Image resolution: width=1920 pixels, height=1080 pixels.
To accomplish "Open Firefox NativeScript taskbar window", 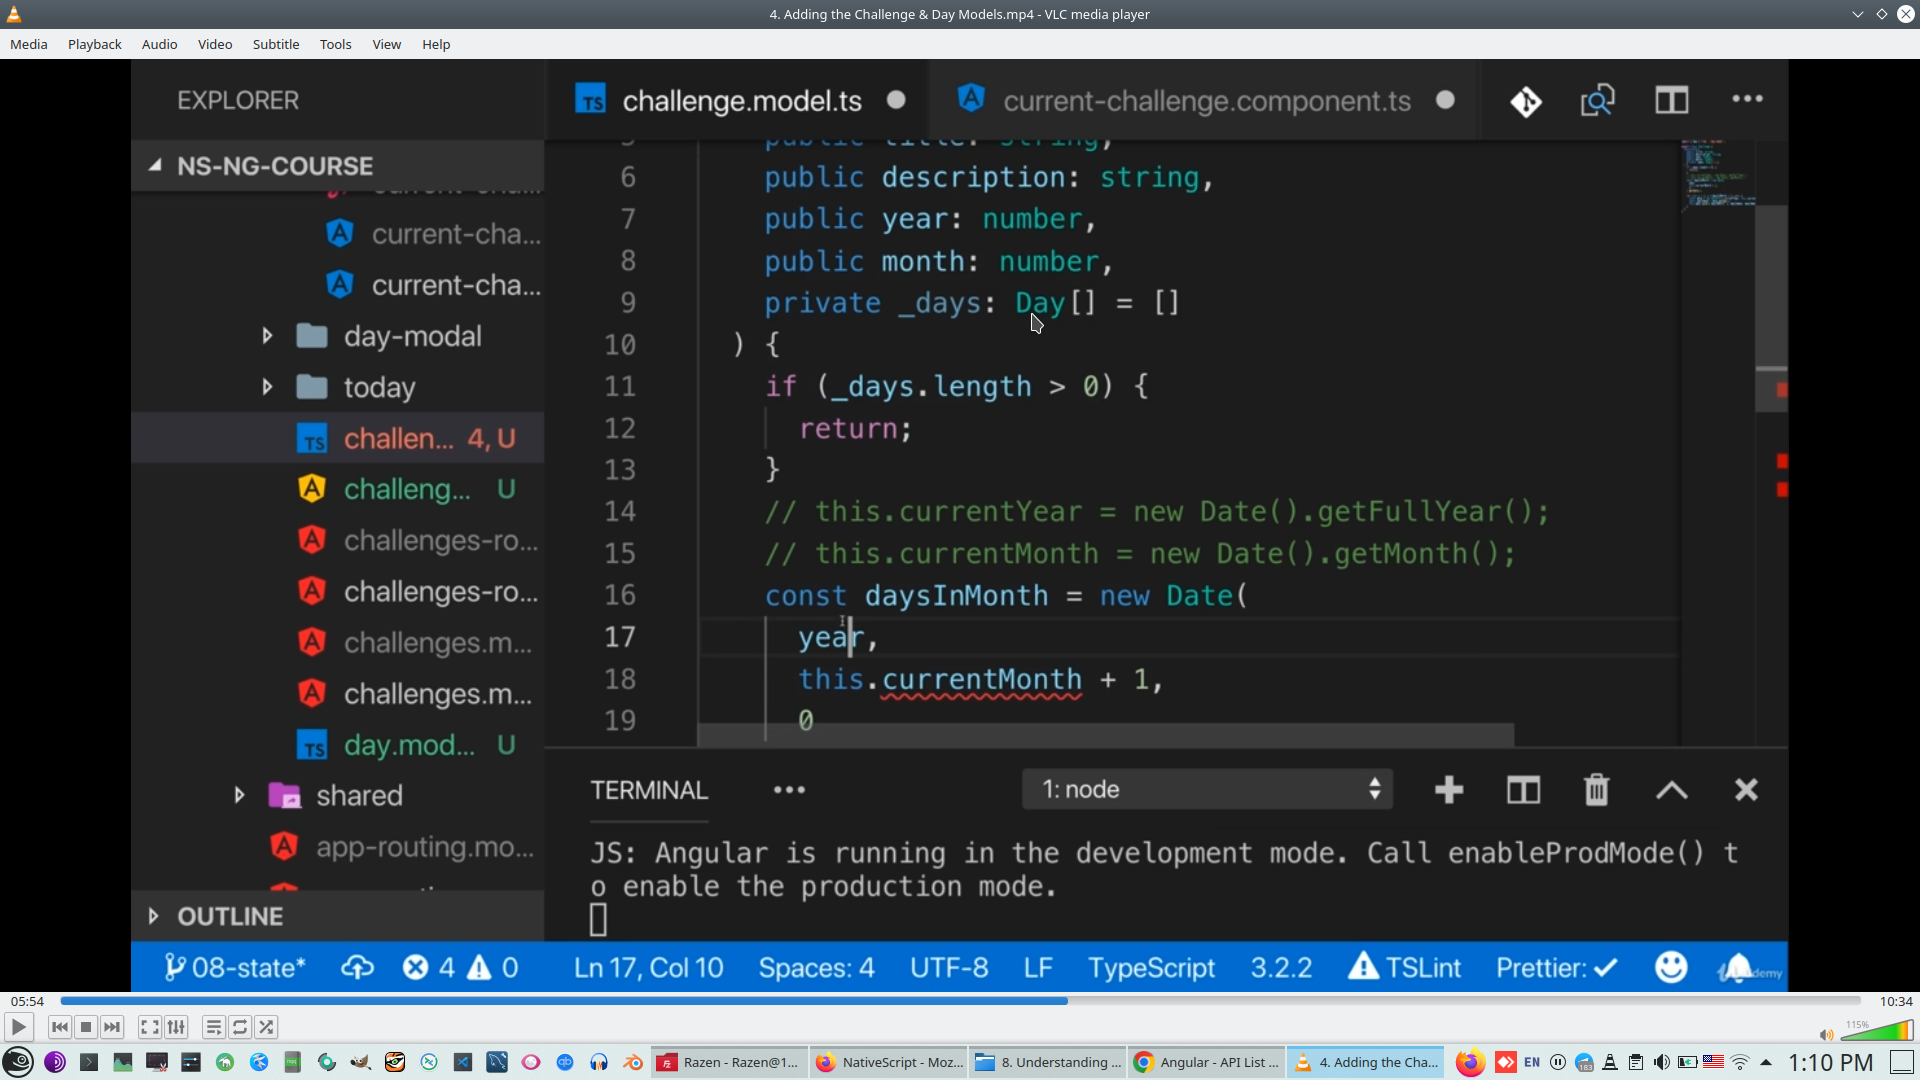I will tap(889, 1062).
